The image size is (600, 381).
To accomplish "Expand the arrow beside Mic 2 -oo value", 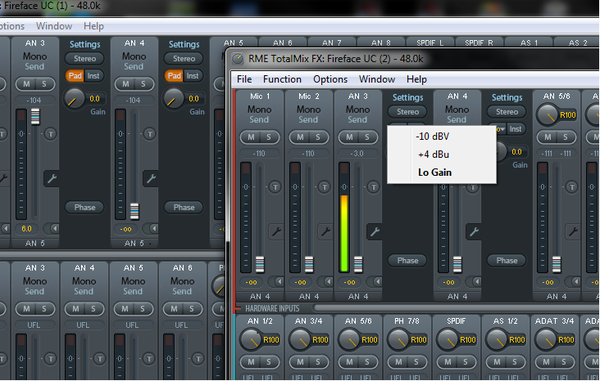I will tap(327, 282).
